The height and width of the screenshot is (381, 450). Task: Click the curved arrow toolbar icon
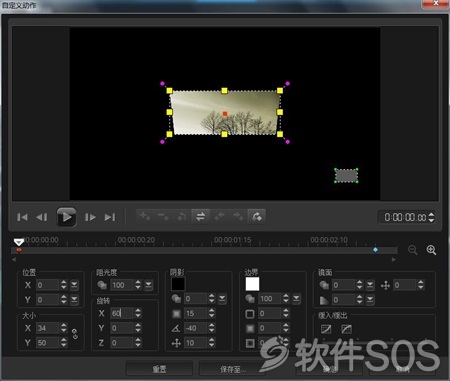click(x=256, y=217)
